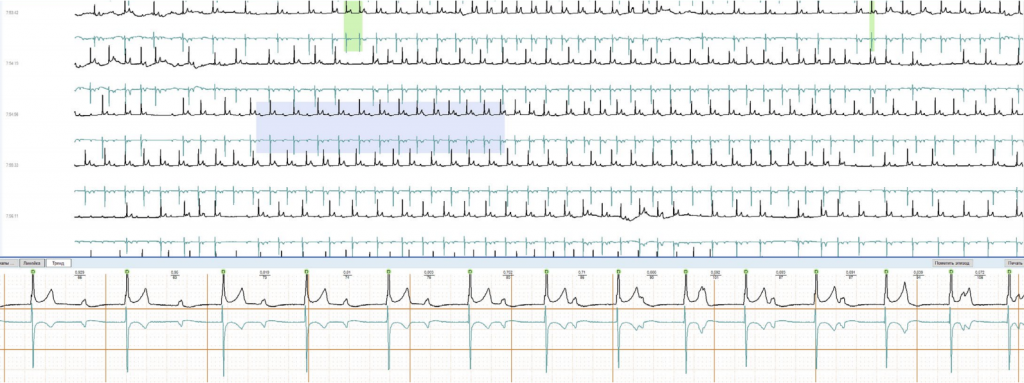Click the wide green highlighted episode in overview
The image size is (1024, 383).
(x=353, y=26)
